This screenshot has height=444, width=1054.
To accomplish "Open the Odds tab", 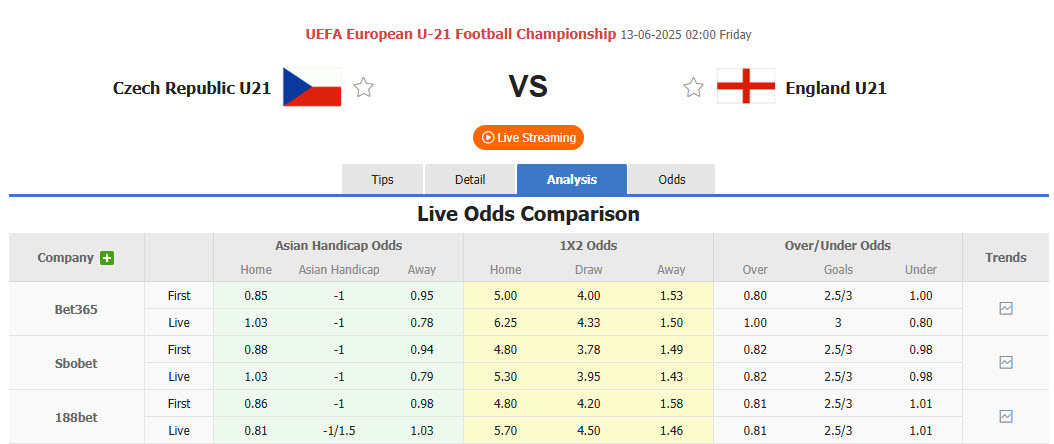I will (x=672, y=180).
